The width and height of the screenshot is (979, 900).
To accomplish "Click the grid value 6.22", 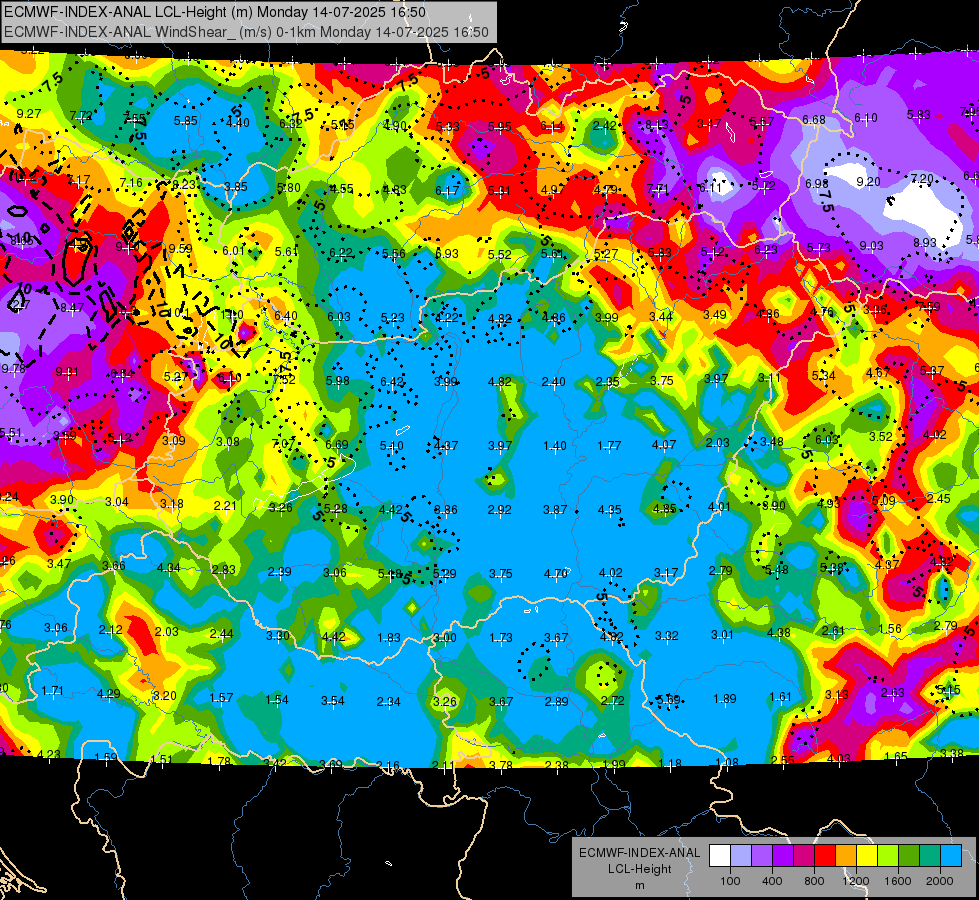I will (341, 253).
